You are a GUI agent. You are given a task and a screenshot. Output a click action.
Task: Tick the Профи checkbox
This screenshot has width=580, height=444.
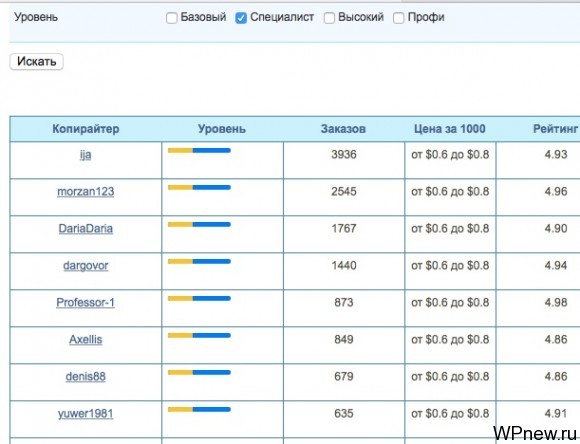(398, 18)
